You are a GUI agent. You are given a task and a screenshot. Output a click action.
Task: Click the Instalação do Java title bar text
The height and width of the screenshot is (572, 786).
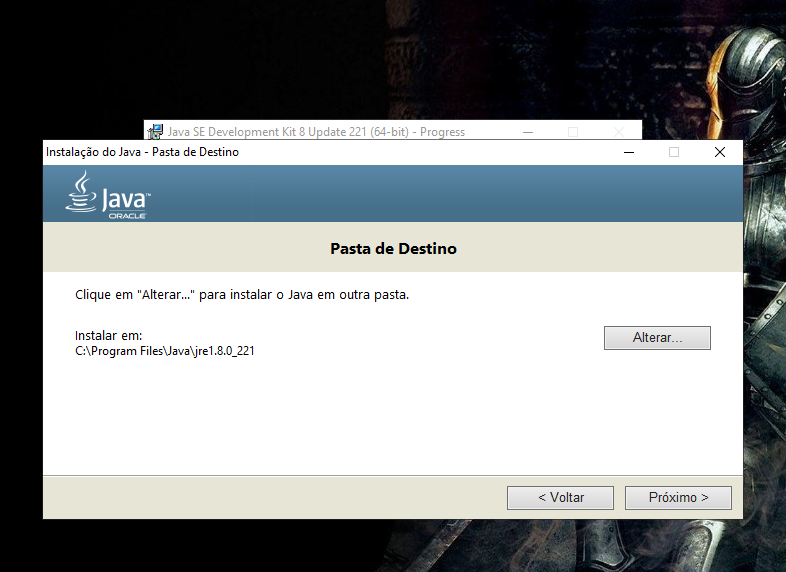(142, 152)
